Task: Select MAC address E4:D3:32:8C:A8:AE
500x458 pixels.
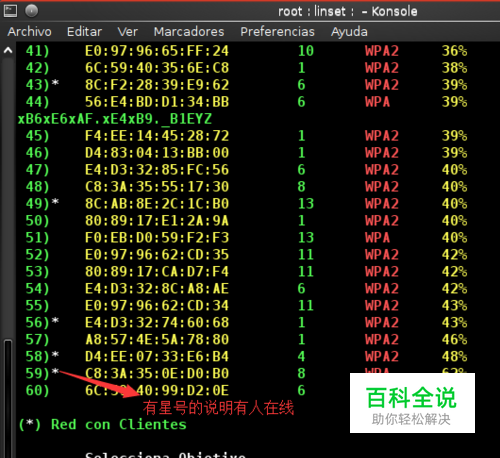Action: click(157, 289)
